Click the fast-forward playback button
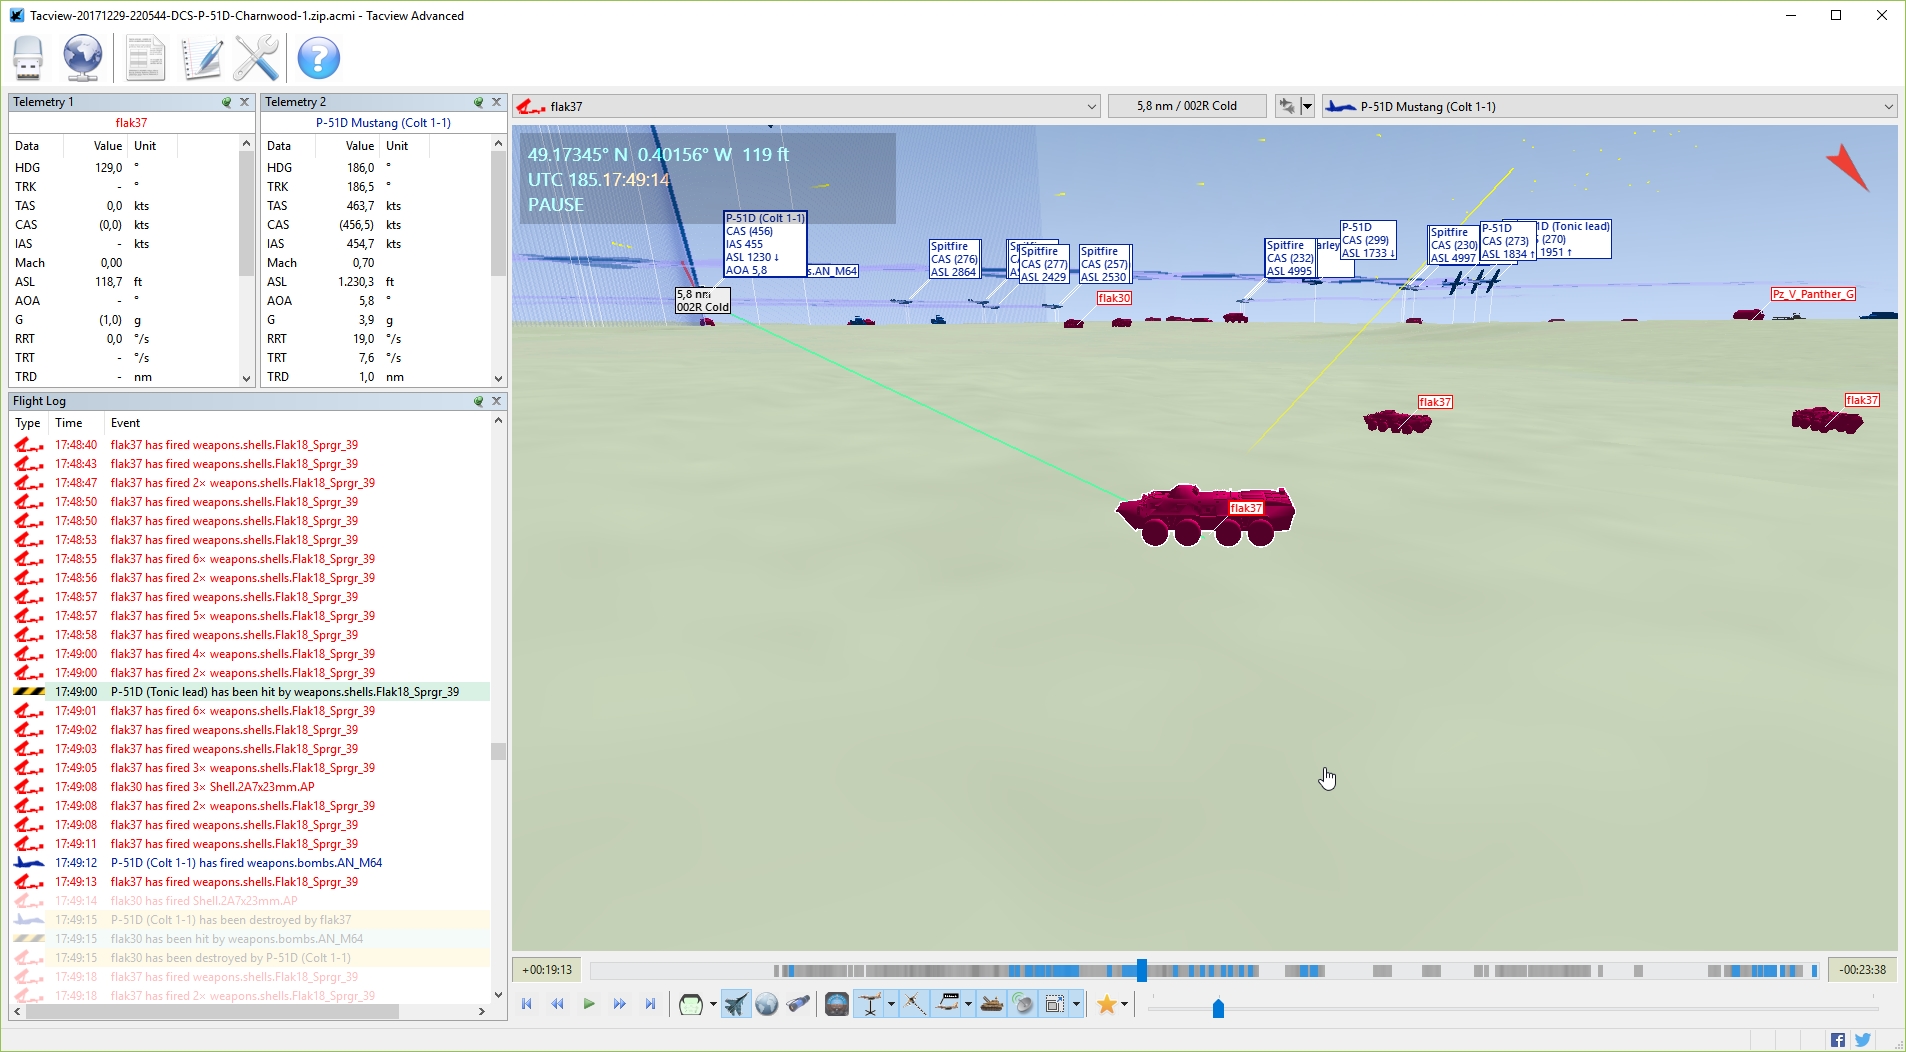Screen dimensions: 1906x1052 (620, 1004)
